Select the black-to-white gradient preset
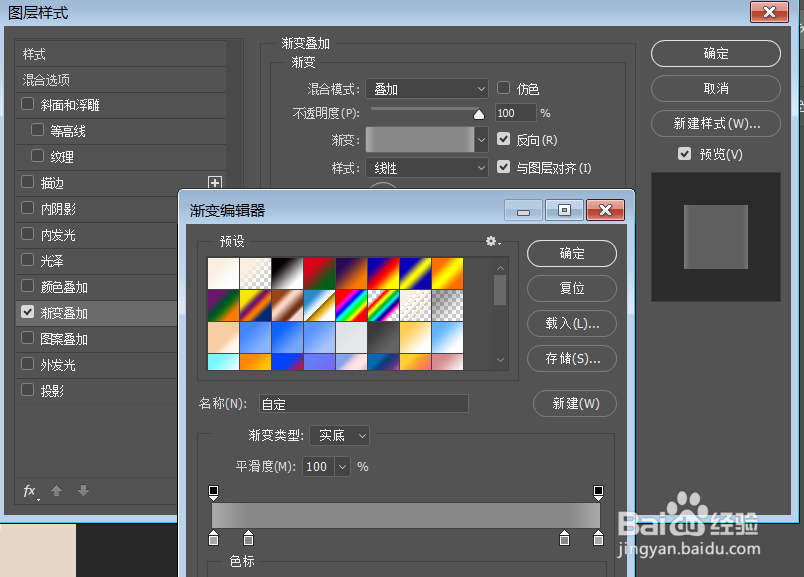 [287, 273]
